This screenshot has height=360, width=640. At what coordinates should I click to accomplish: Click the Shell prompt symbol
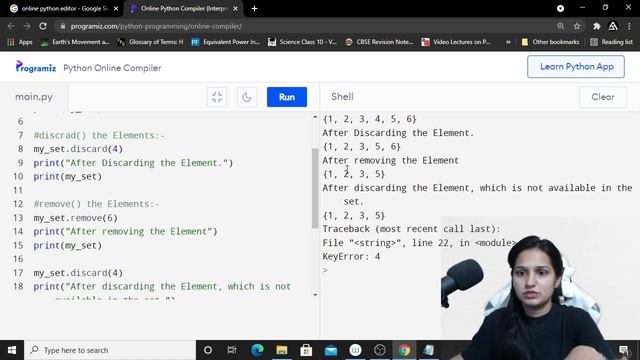(x=325, y=270)
